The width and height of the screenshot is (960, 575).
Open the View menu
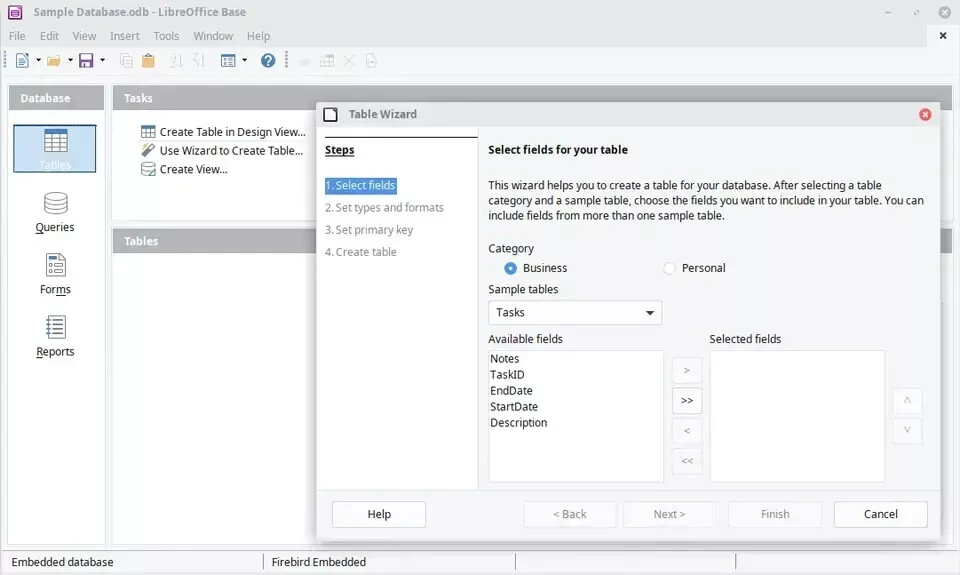point(84,36)
